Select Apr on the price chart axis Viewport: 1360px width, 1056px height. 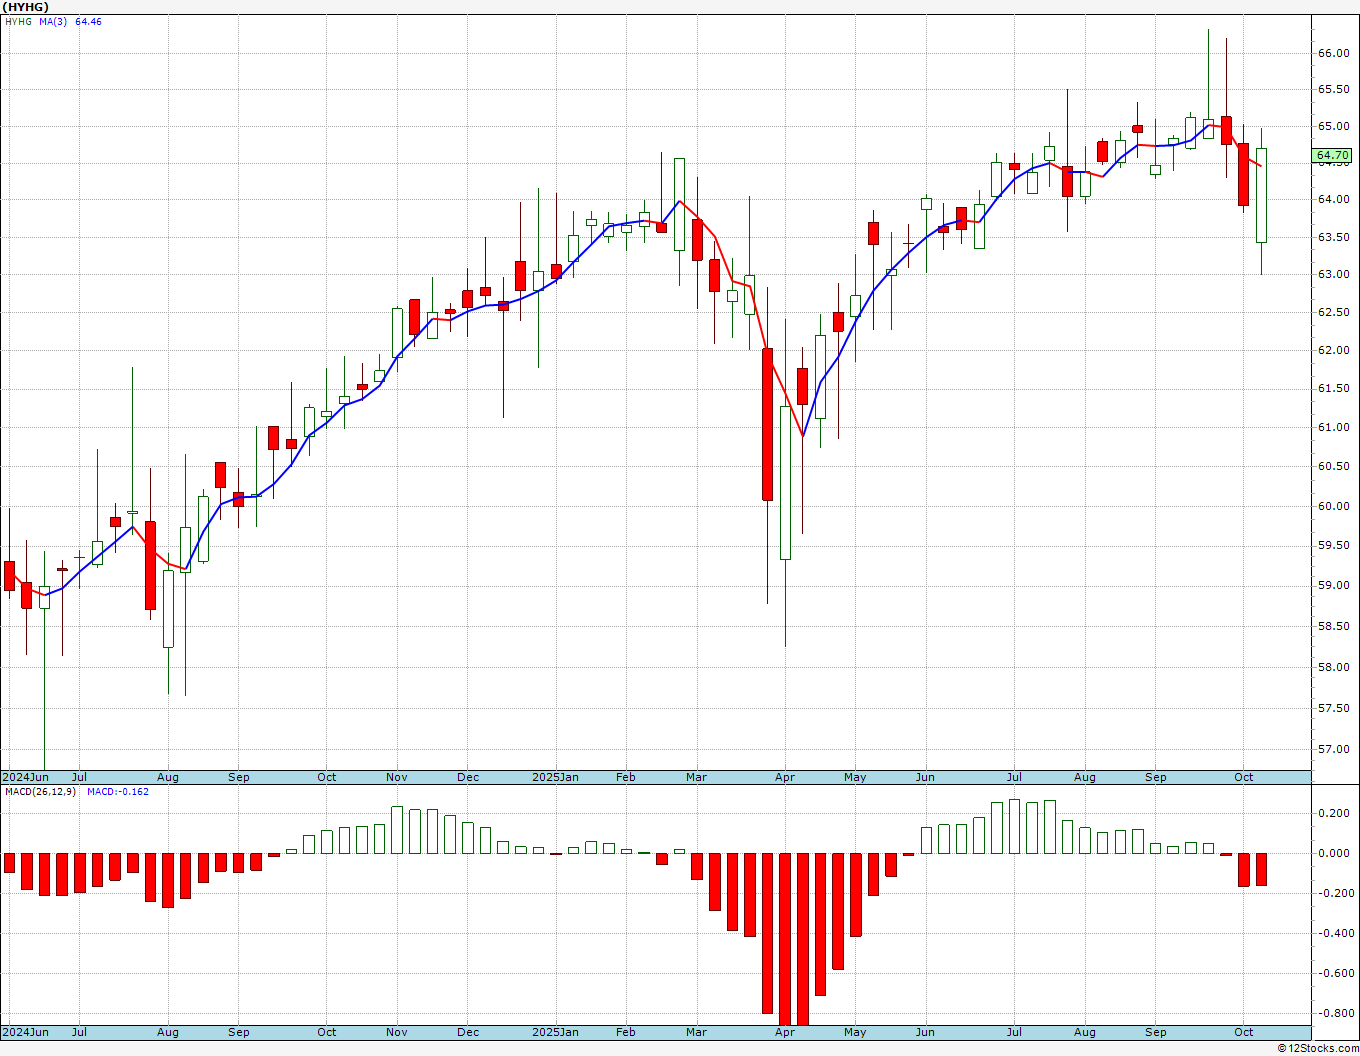[x=785, y=777]
